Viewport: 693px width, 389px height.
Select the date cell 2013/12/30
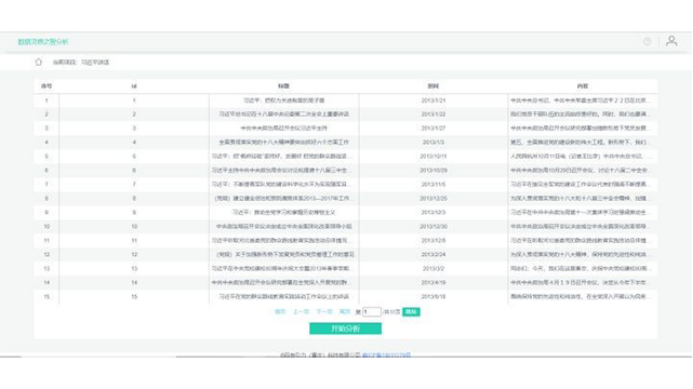pyautogui.click(x=433, y=226)
